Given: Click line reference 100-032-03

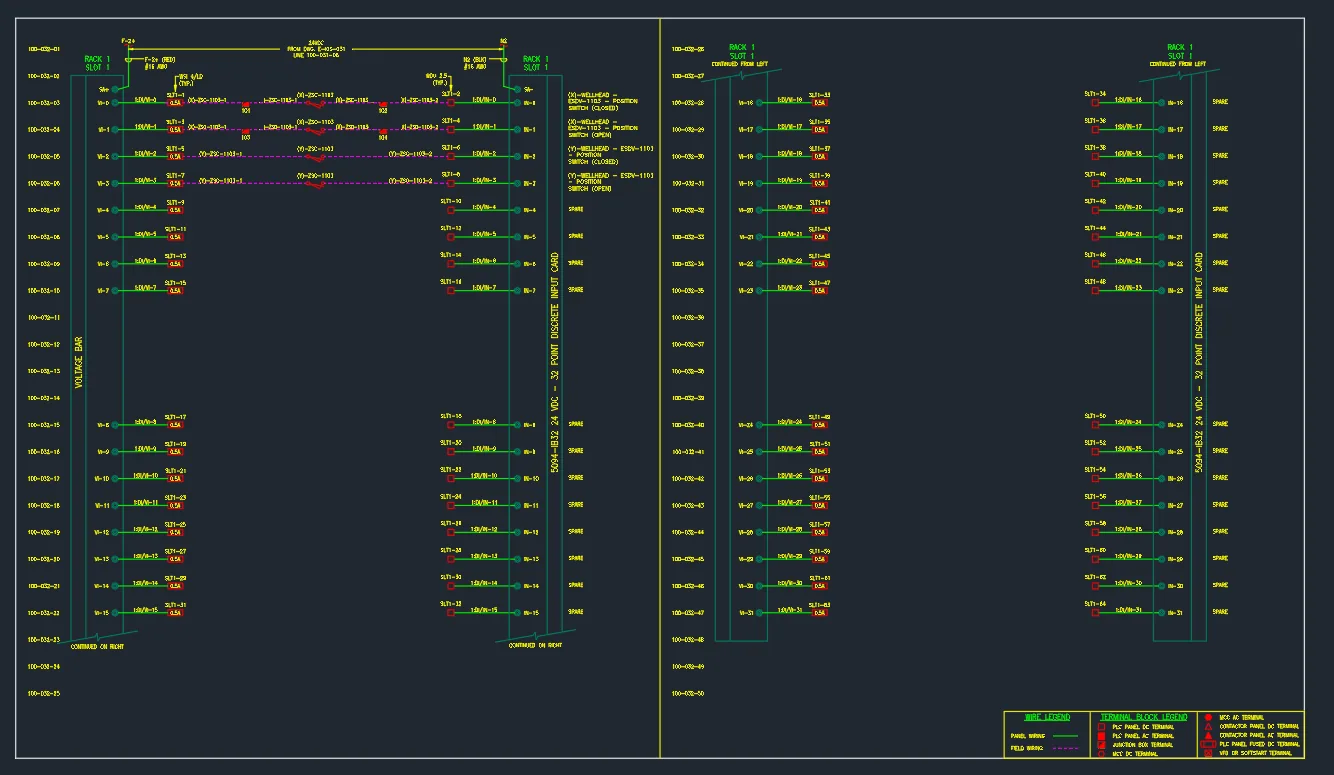Looking at the screenshot, I should [44, 103].
